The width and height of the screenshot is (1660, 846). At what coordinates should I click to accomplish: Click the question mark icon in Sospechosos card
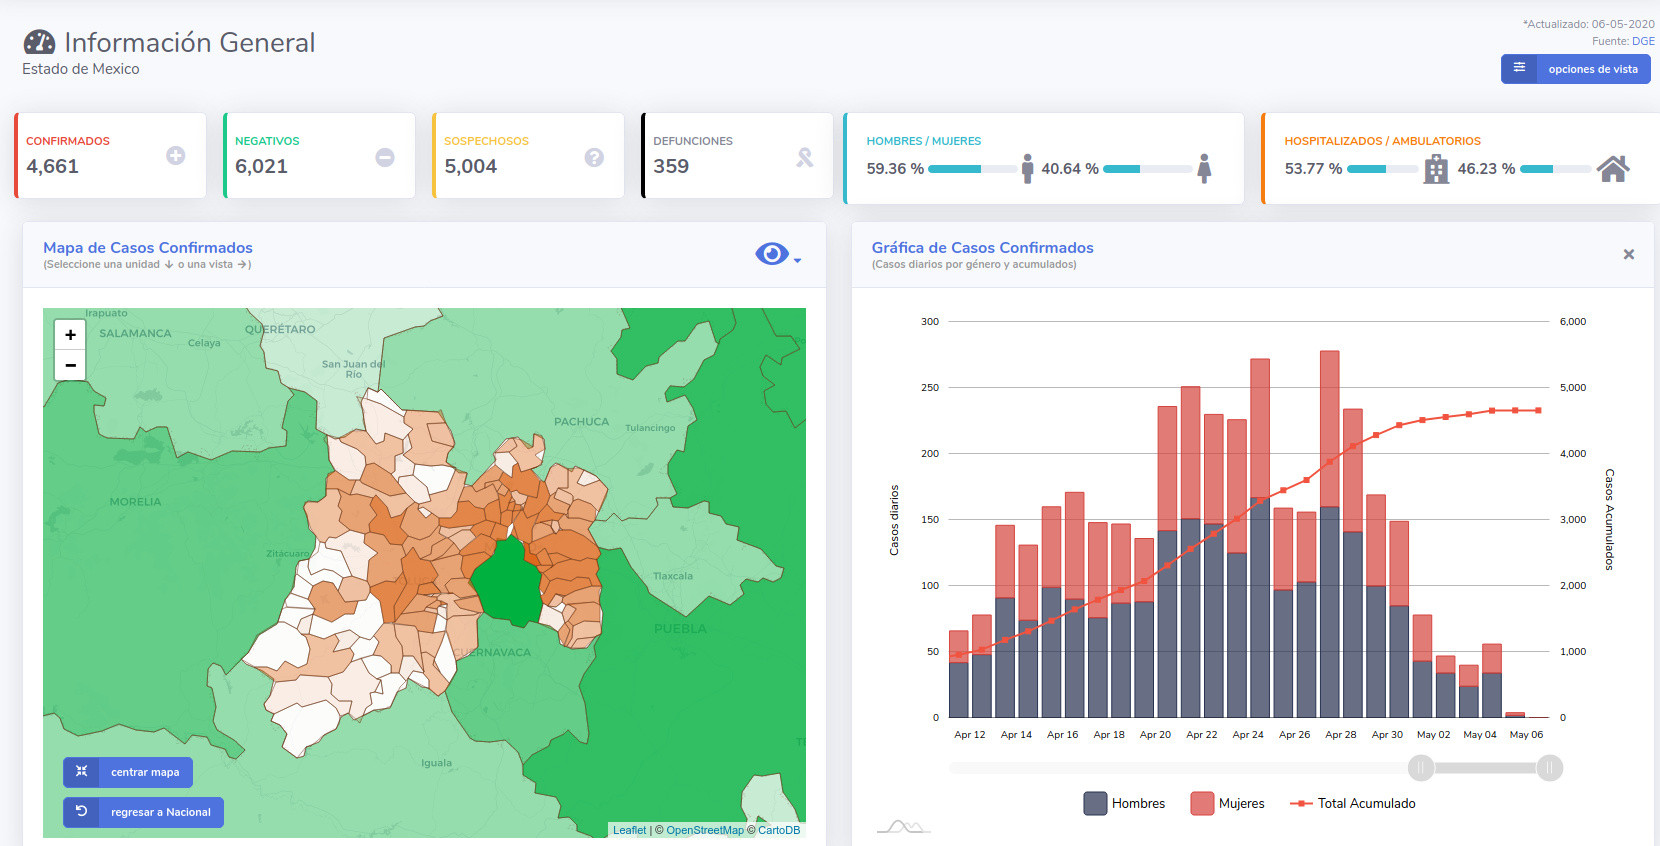coord(594,157)
